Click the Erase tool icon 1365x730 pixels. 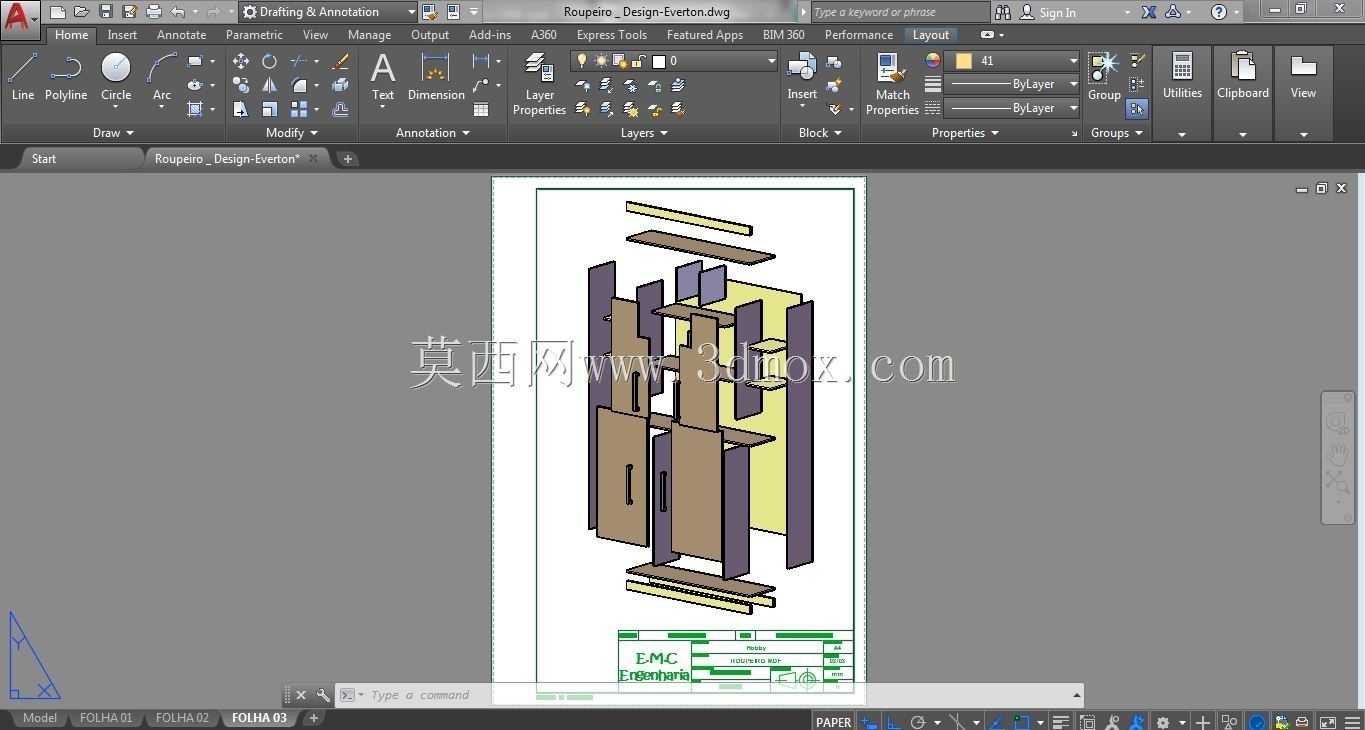[340, 61]
